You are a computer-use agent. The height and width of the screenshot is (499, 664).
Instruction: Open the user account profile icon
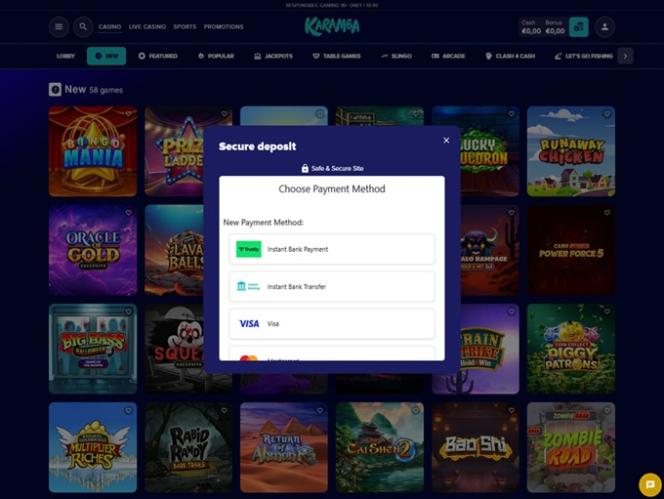605,27
